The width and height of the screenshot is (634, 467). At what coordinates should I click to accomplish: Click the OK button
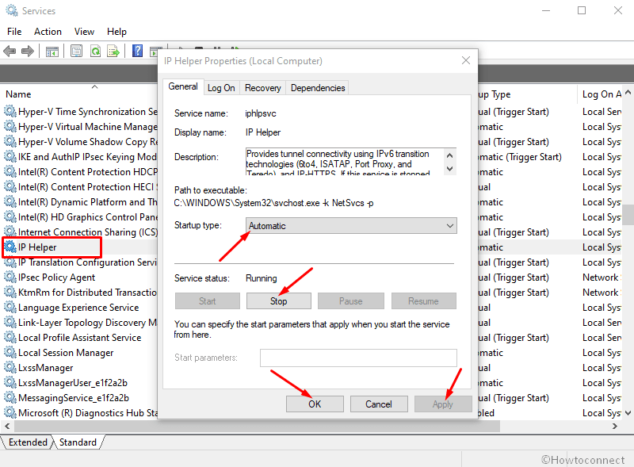click(315, 404)
